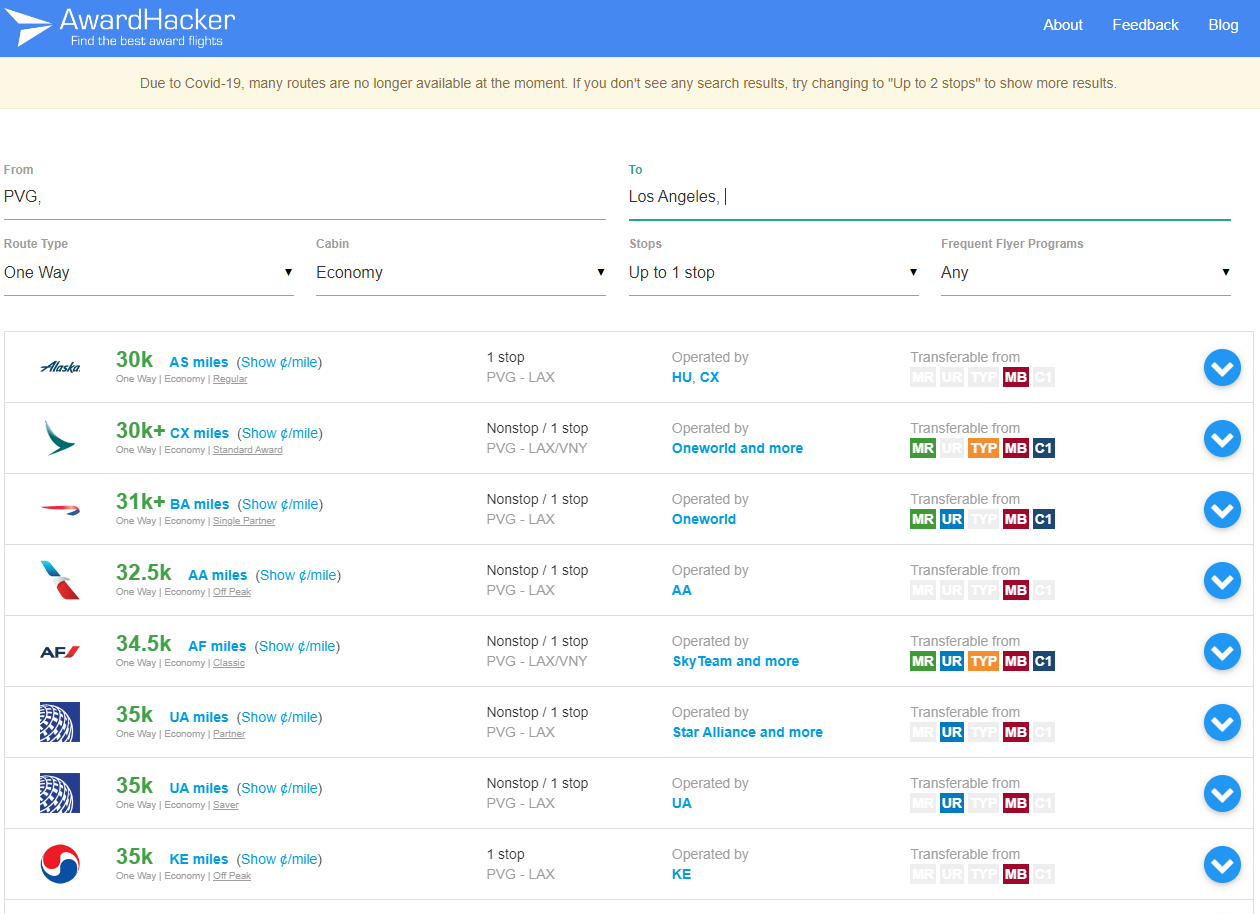1260x914 pixels.
Task: Click MB badge in the UA Saver row
Action: [1015, 803]
